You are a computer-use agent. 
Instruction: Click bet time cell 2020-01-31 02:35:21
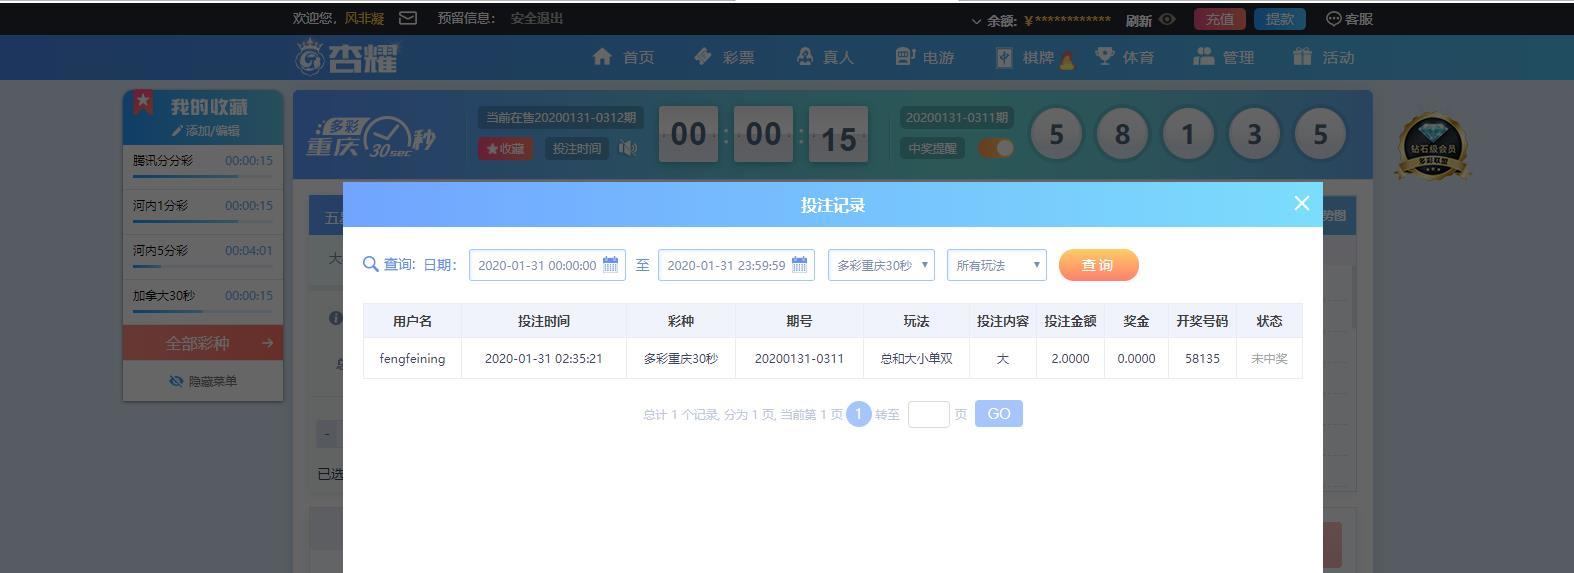(544, 358)
